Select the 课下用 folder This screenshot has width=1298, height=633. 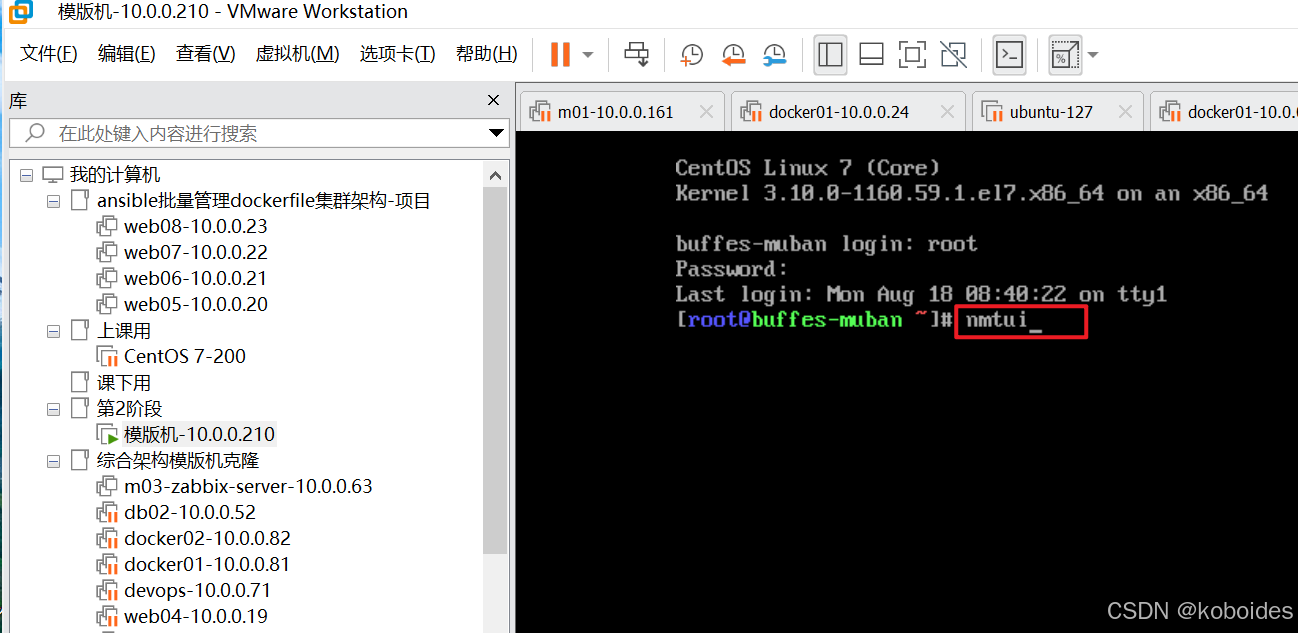pyautogui.click(x=123, y=383)
